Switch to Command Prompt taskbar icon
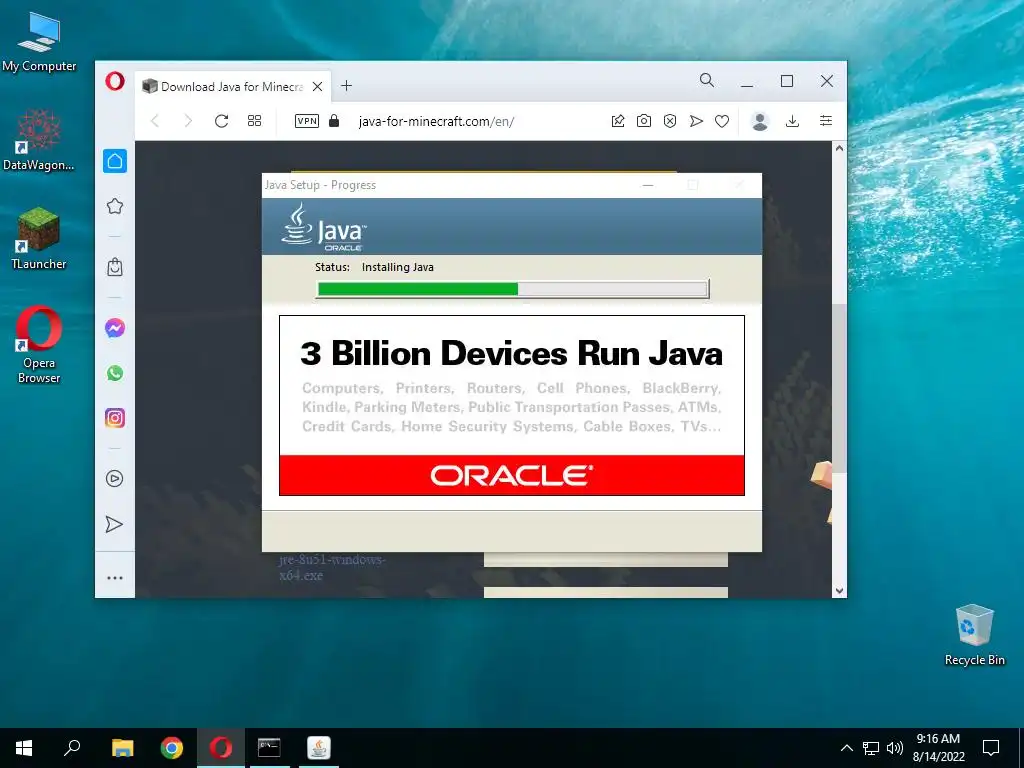 tap(269, 748)
